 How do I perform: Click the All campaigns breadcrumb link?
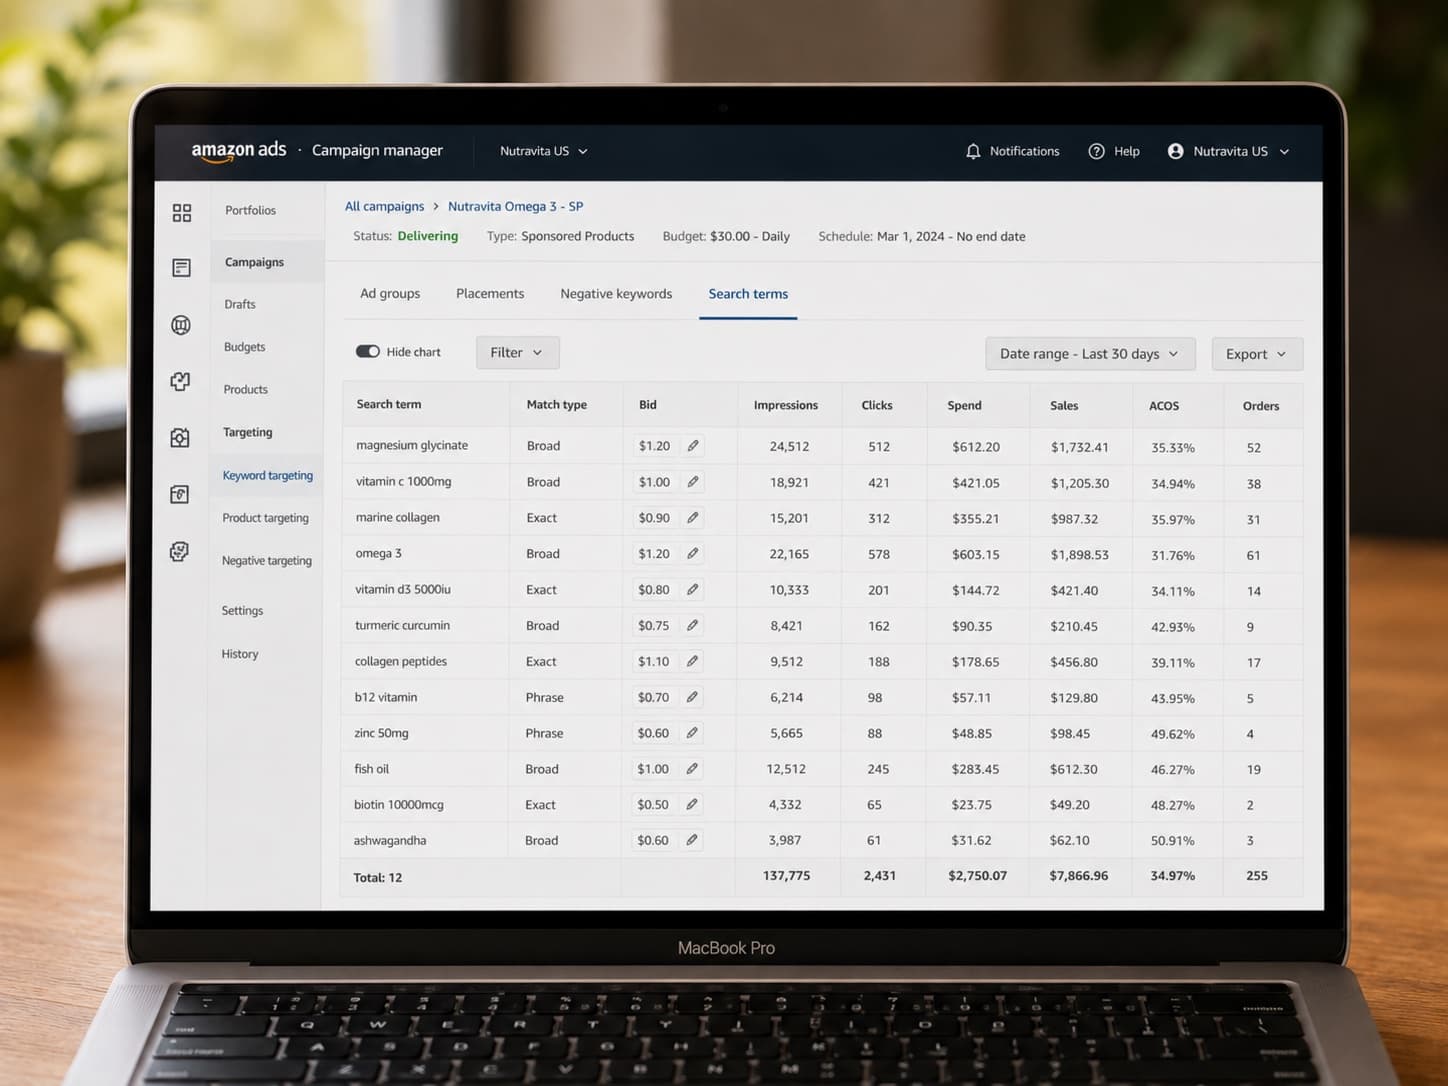click(x=385, y=206)
